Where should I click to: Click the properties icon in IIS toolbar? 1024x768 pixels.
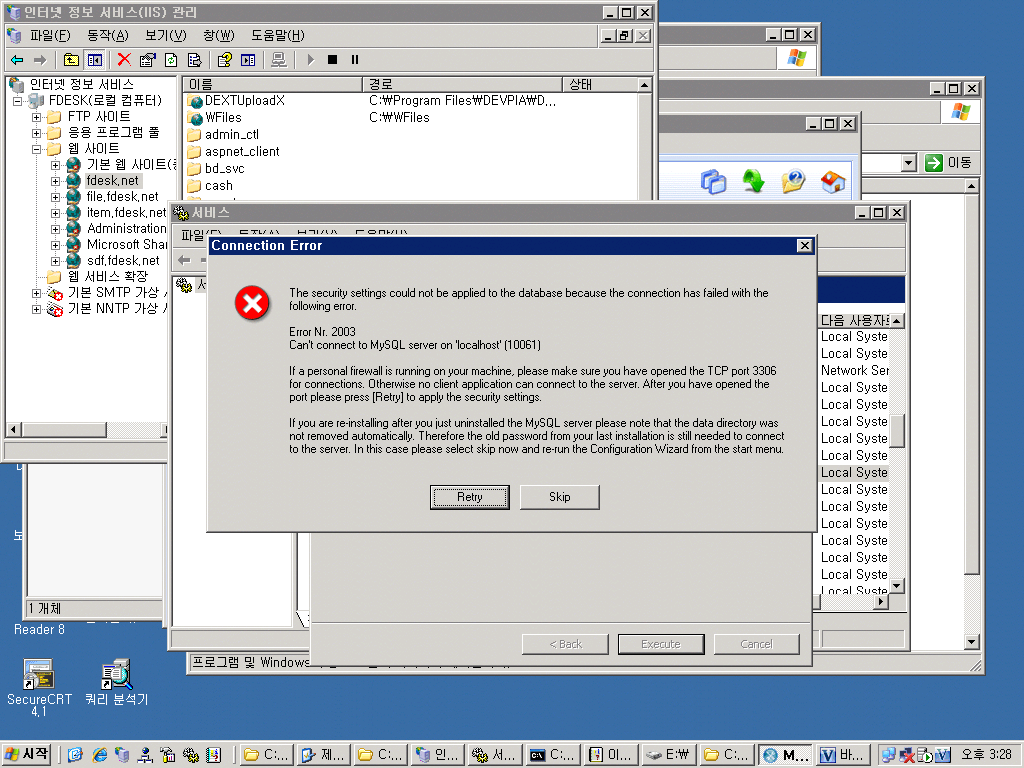[x=147, y=60]
